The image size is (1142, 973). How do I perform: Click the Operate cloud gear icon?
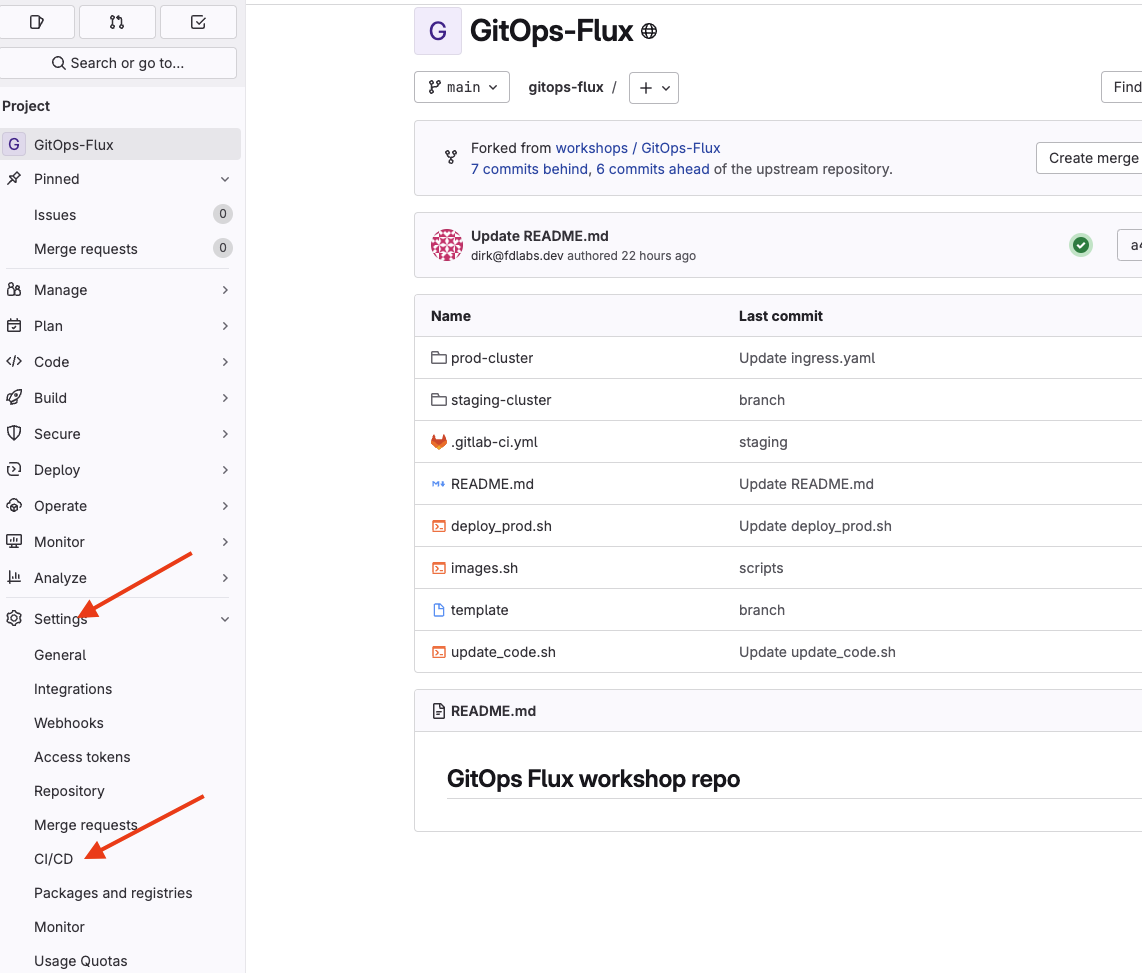(14, 505)
